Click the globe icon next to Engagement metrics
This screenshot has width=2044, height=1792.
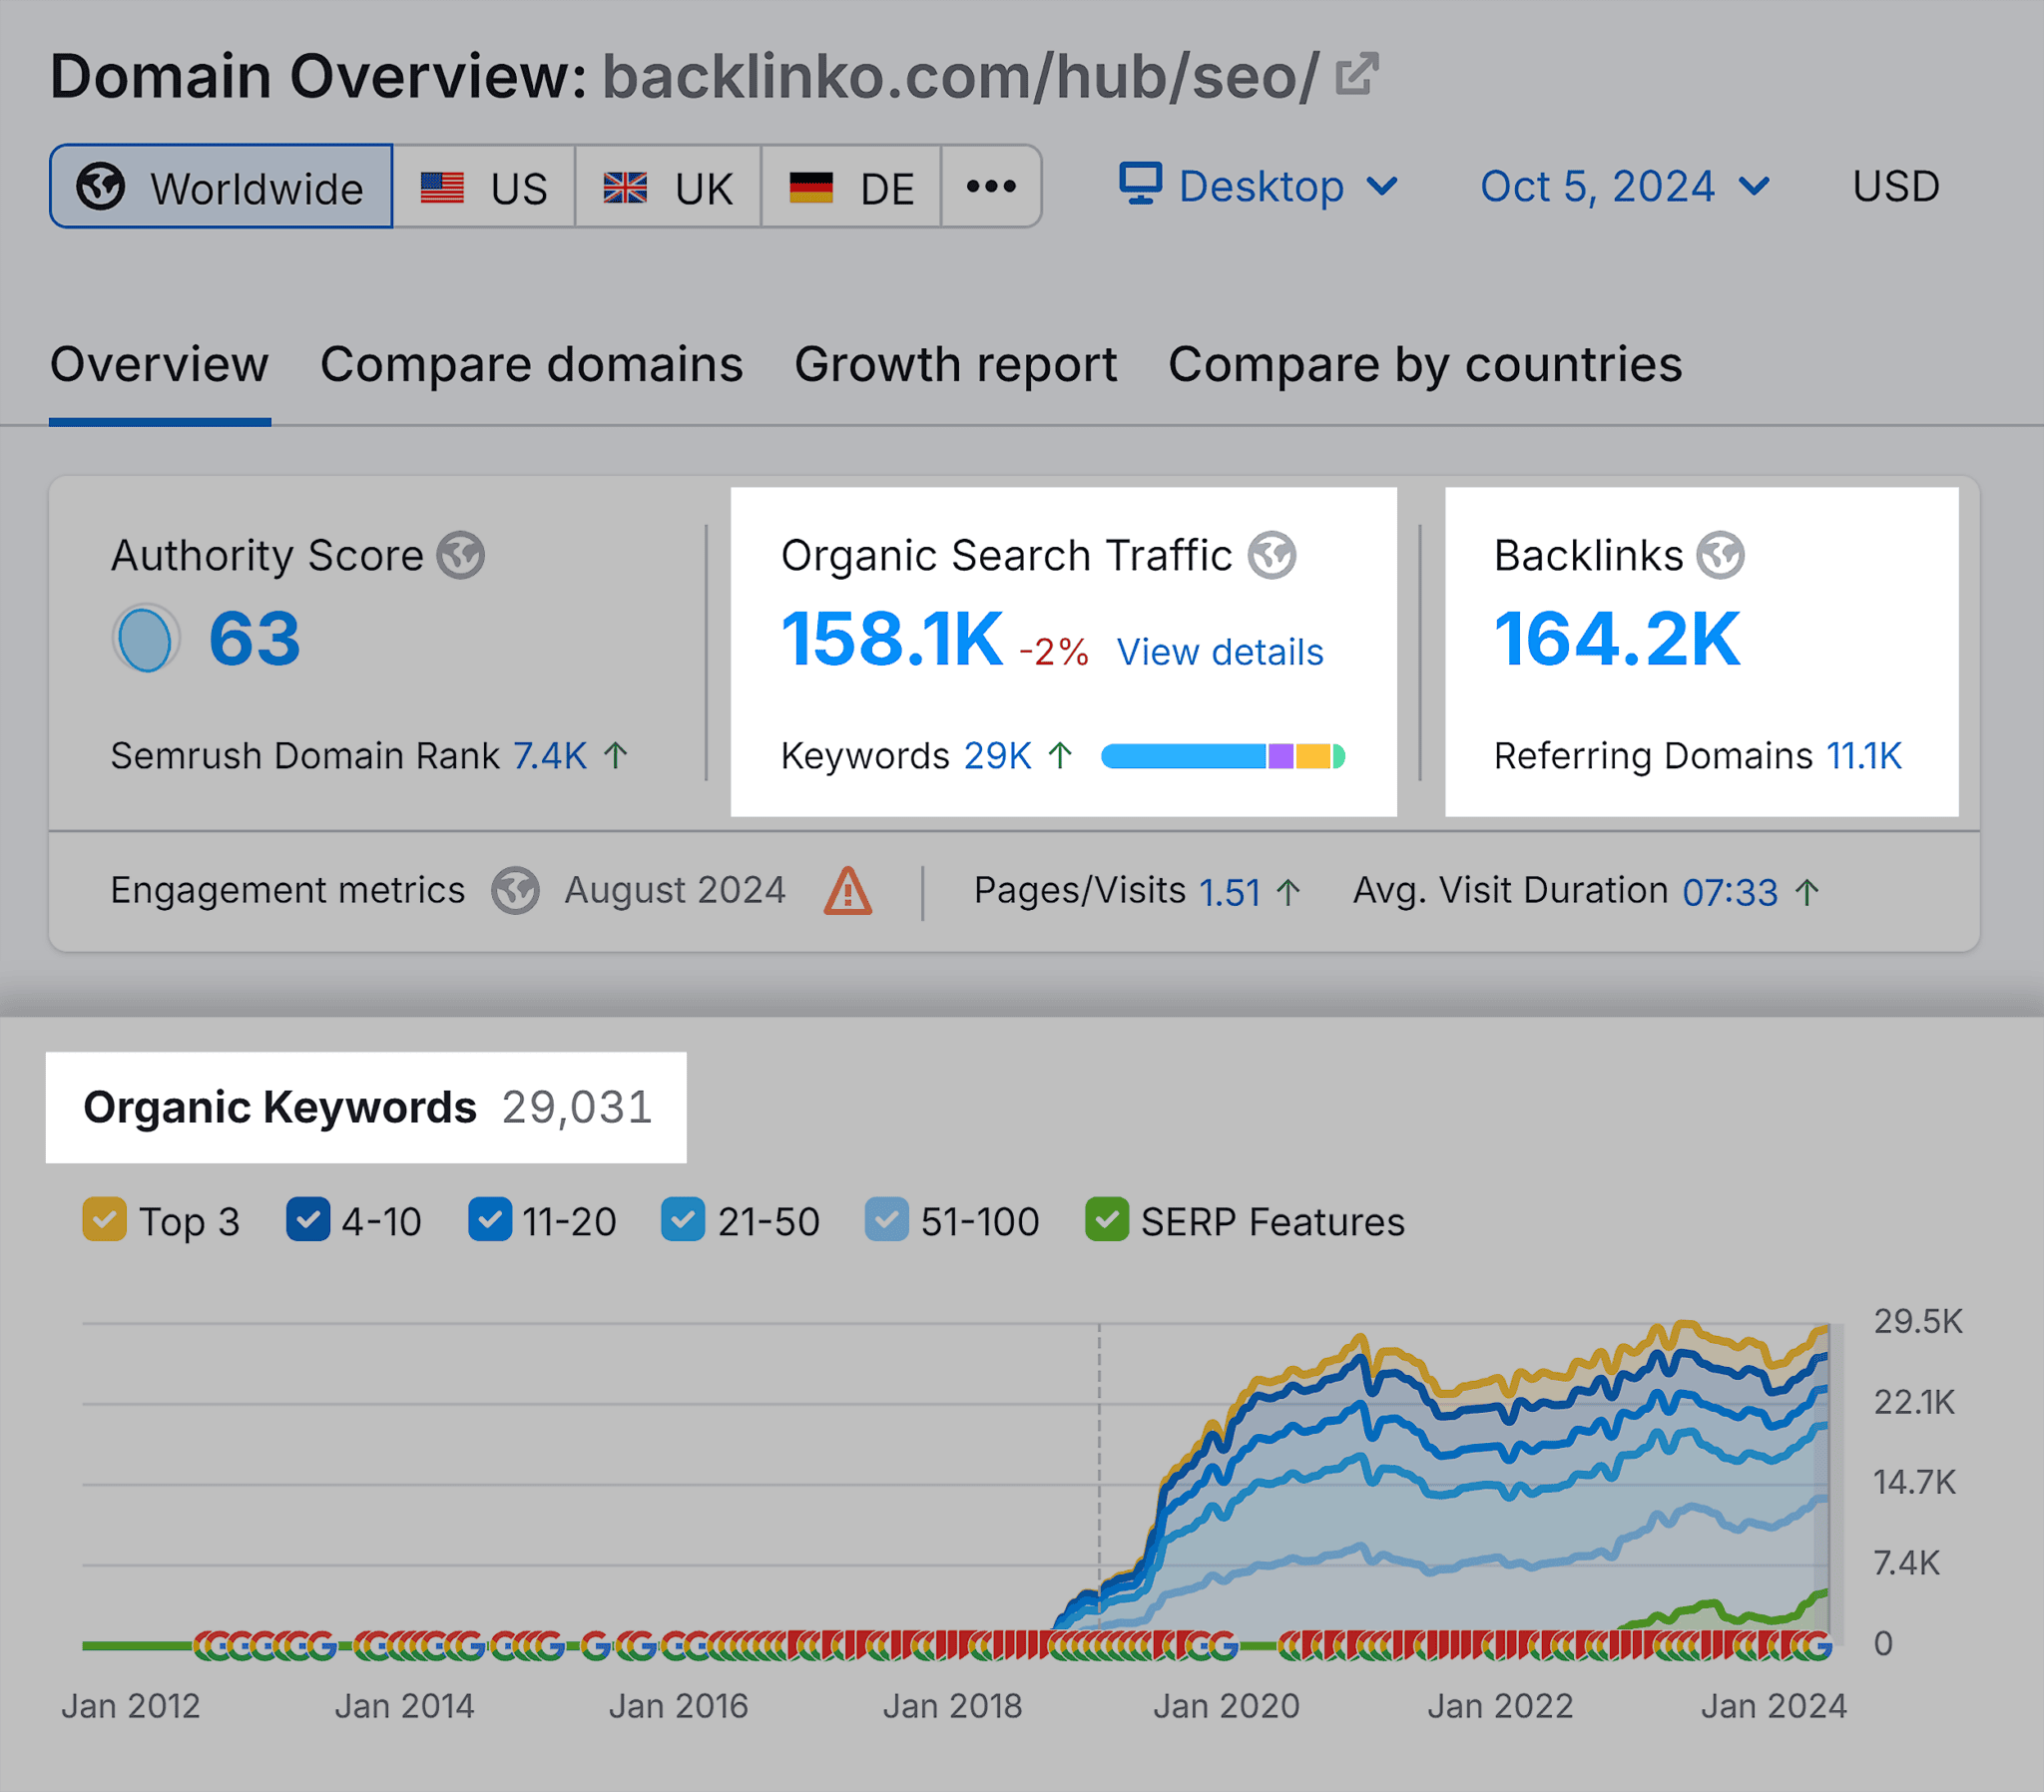click(x=515, y=890)
